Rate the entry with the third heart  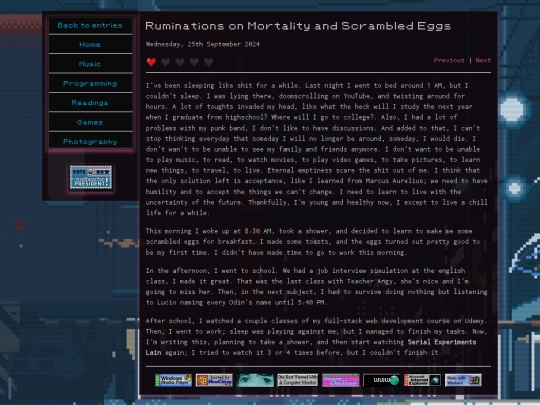click(180, 62)
